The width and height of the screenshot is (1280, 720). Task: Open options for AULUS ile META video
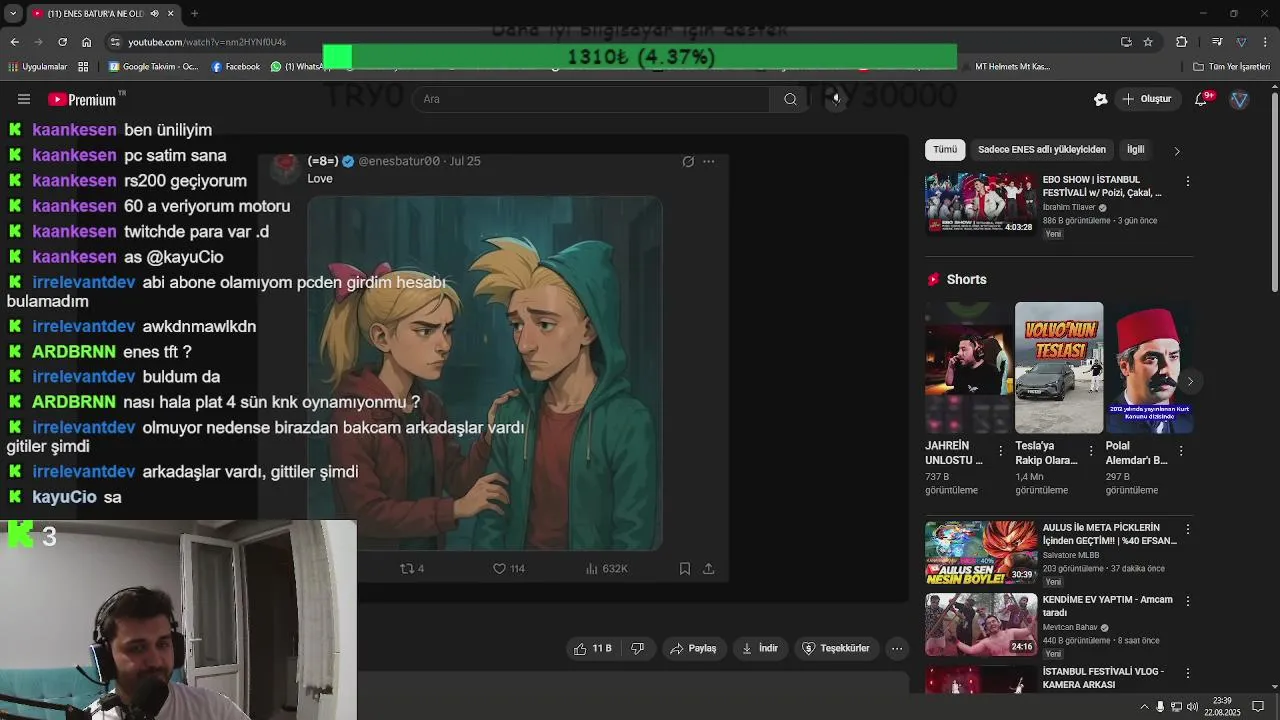coord(1187,529)
